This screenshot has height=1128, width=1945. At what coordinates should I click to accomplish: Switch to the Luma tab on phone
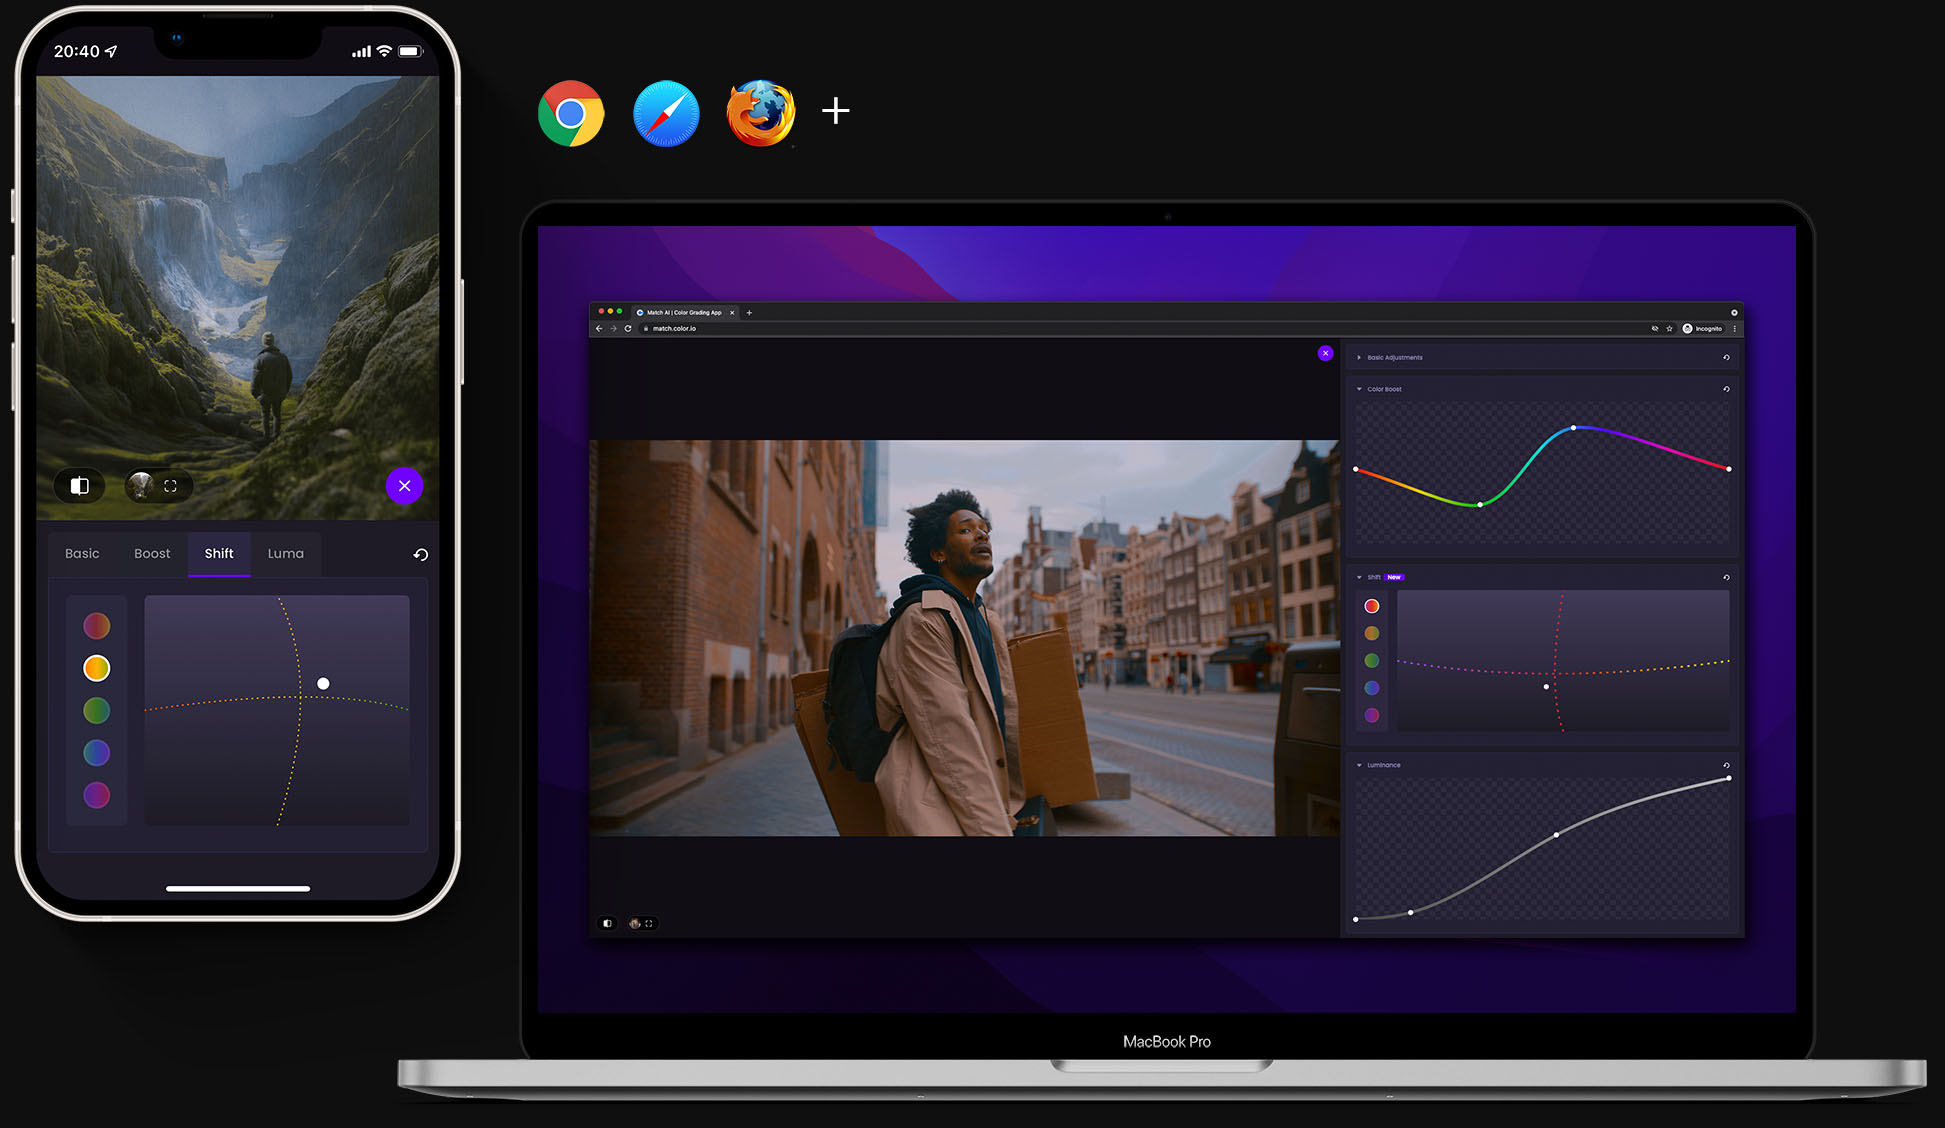285,554
